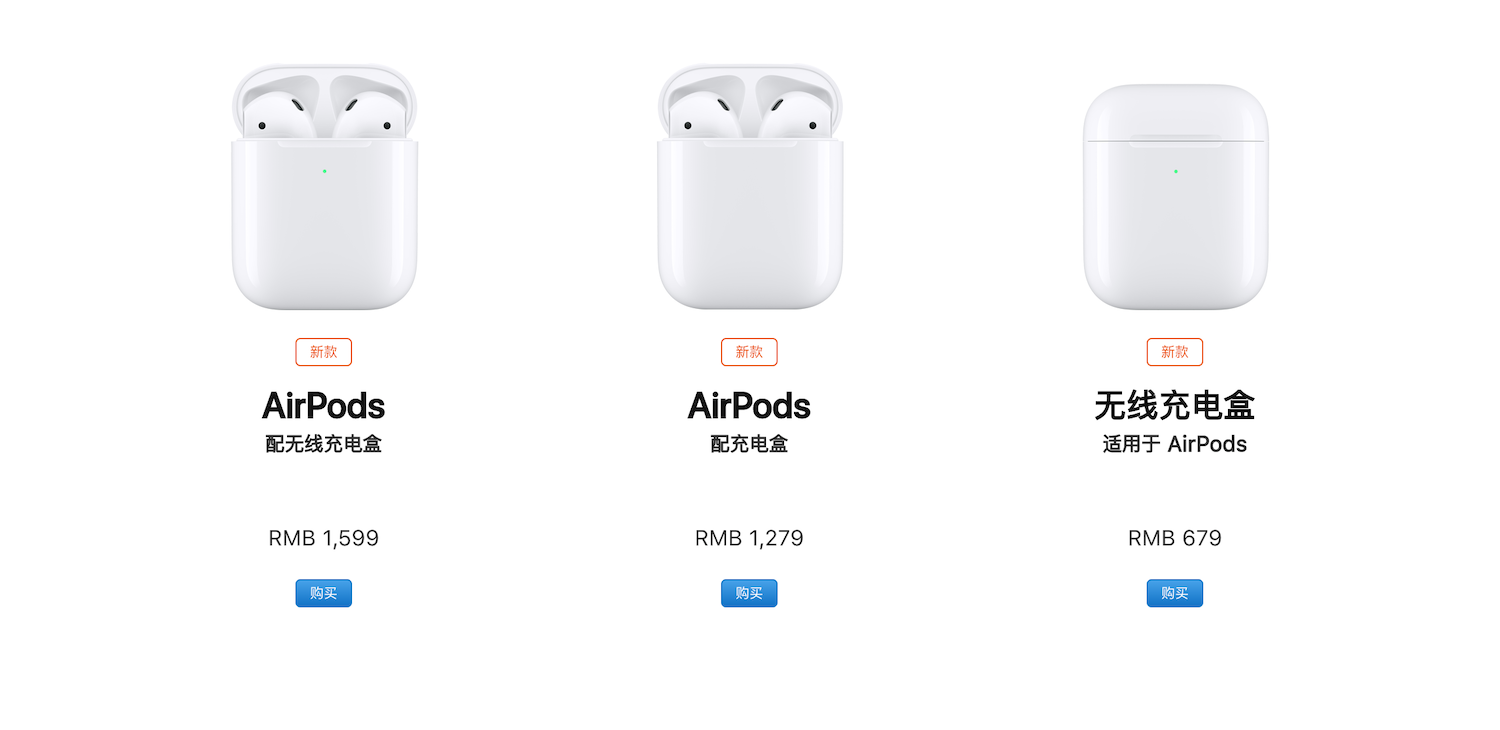This screenshot has height=730, width=1500.
Task: Click the AirPods with wireless charging case image
Action: tap(324, 187)
